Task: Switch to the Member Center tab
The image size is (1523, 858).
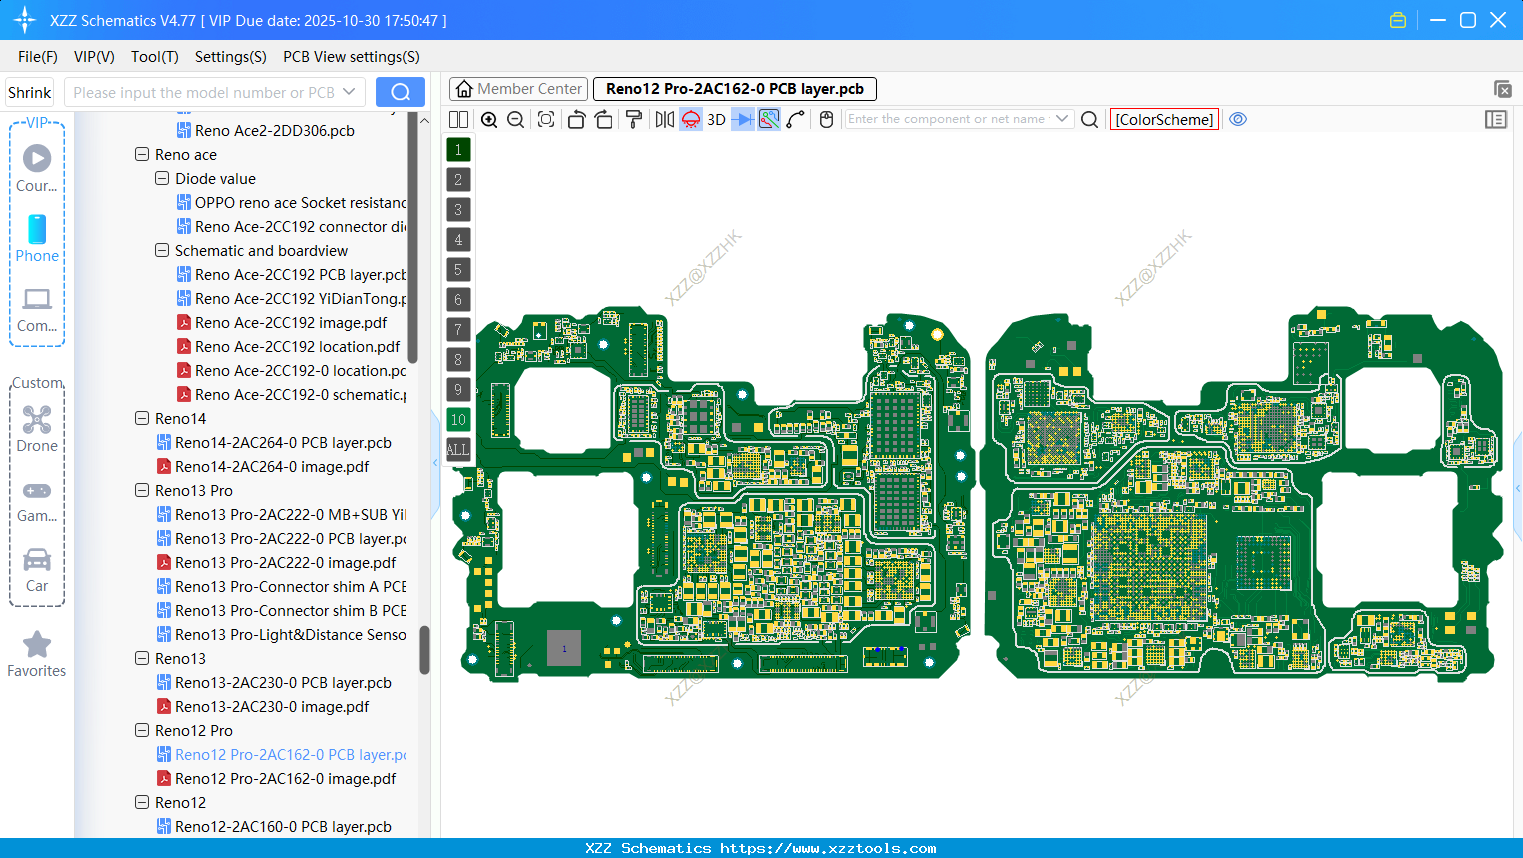Action: point(518,88)
